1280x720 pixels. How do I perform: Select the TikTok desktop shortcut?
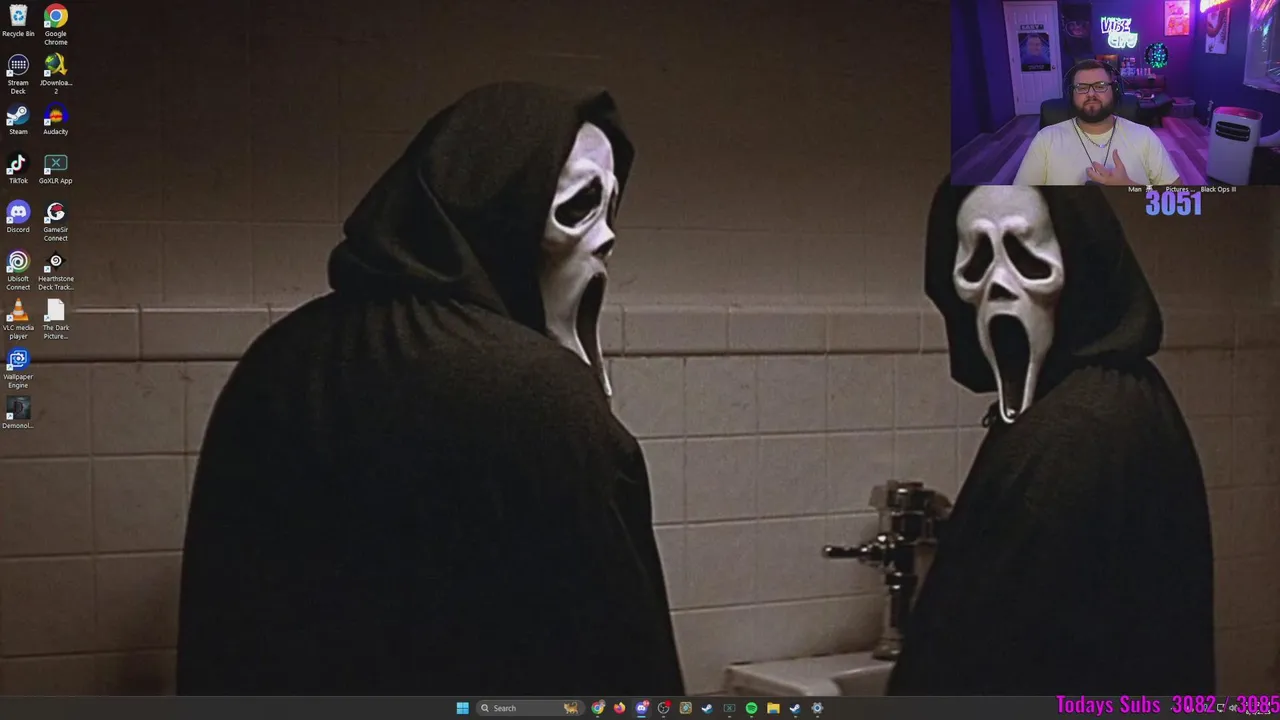[18, 168]
